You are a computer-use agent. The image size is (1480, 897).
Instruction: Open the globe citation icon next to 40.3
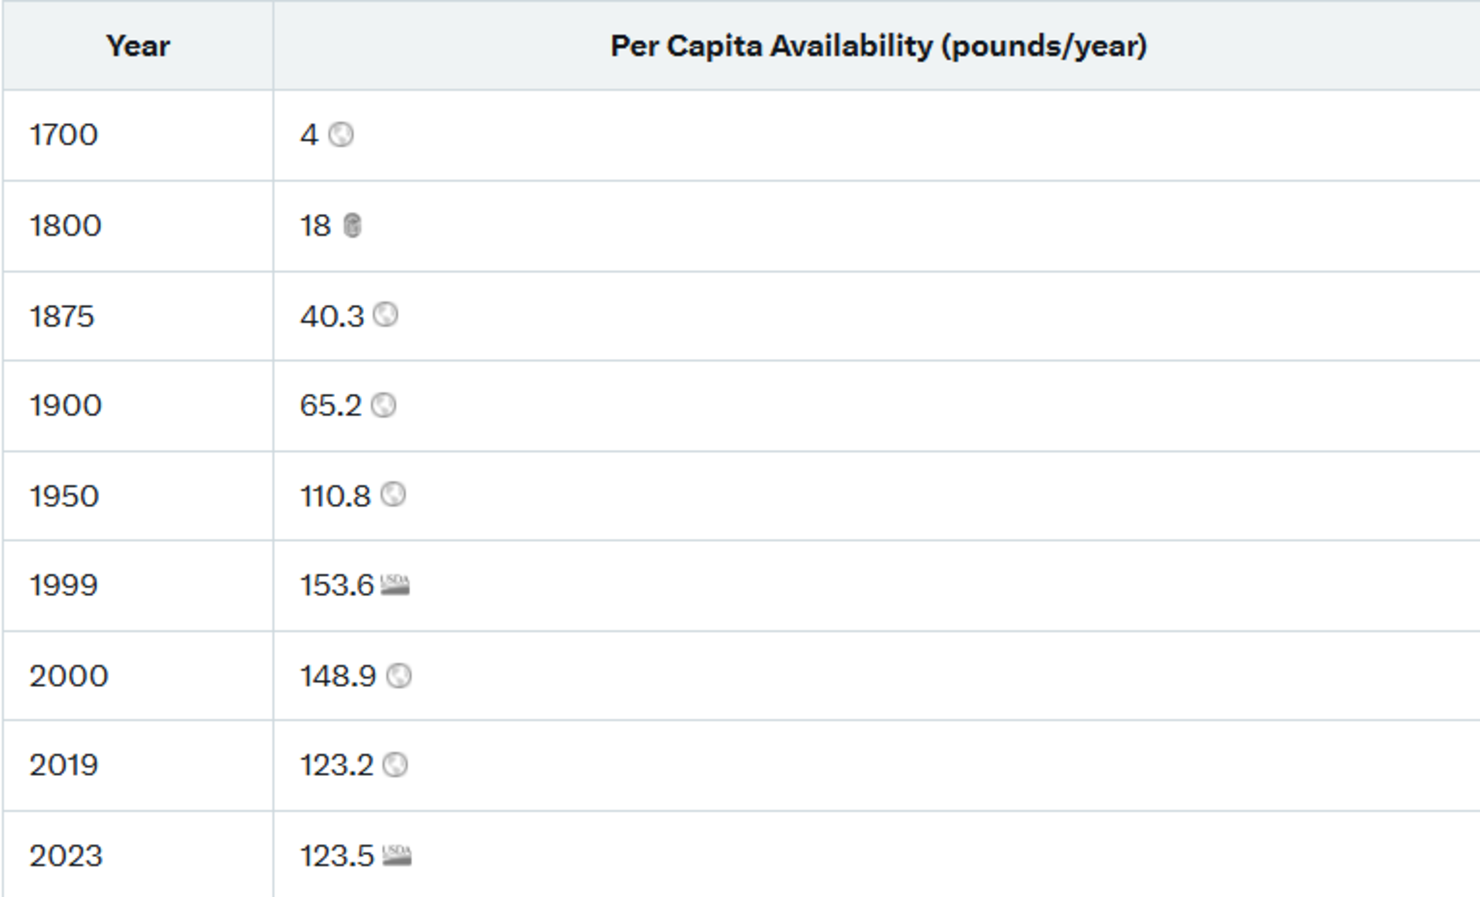pyautogui.click(x=385, y=315)
